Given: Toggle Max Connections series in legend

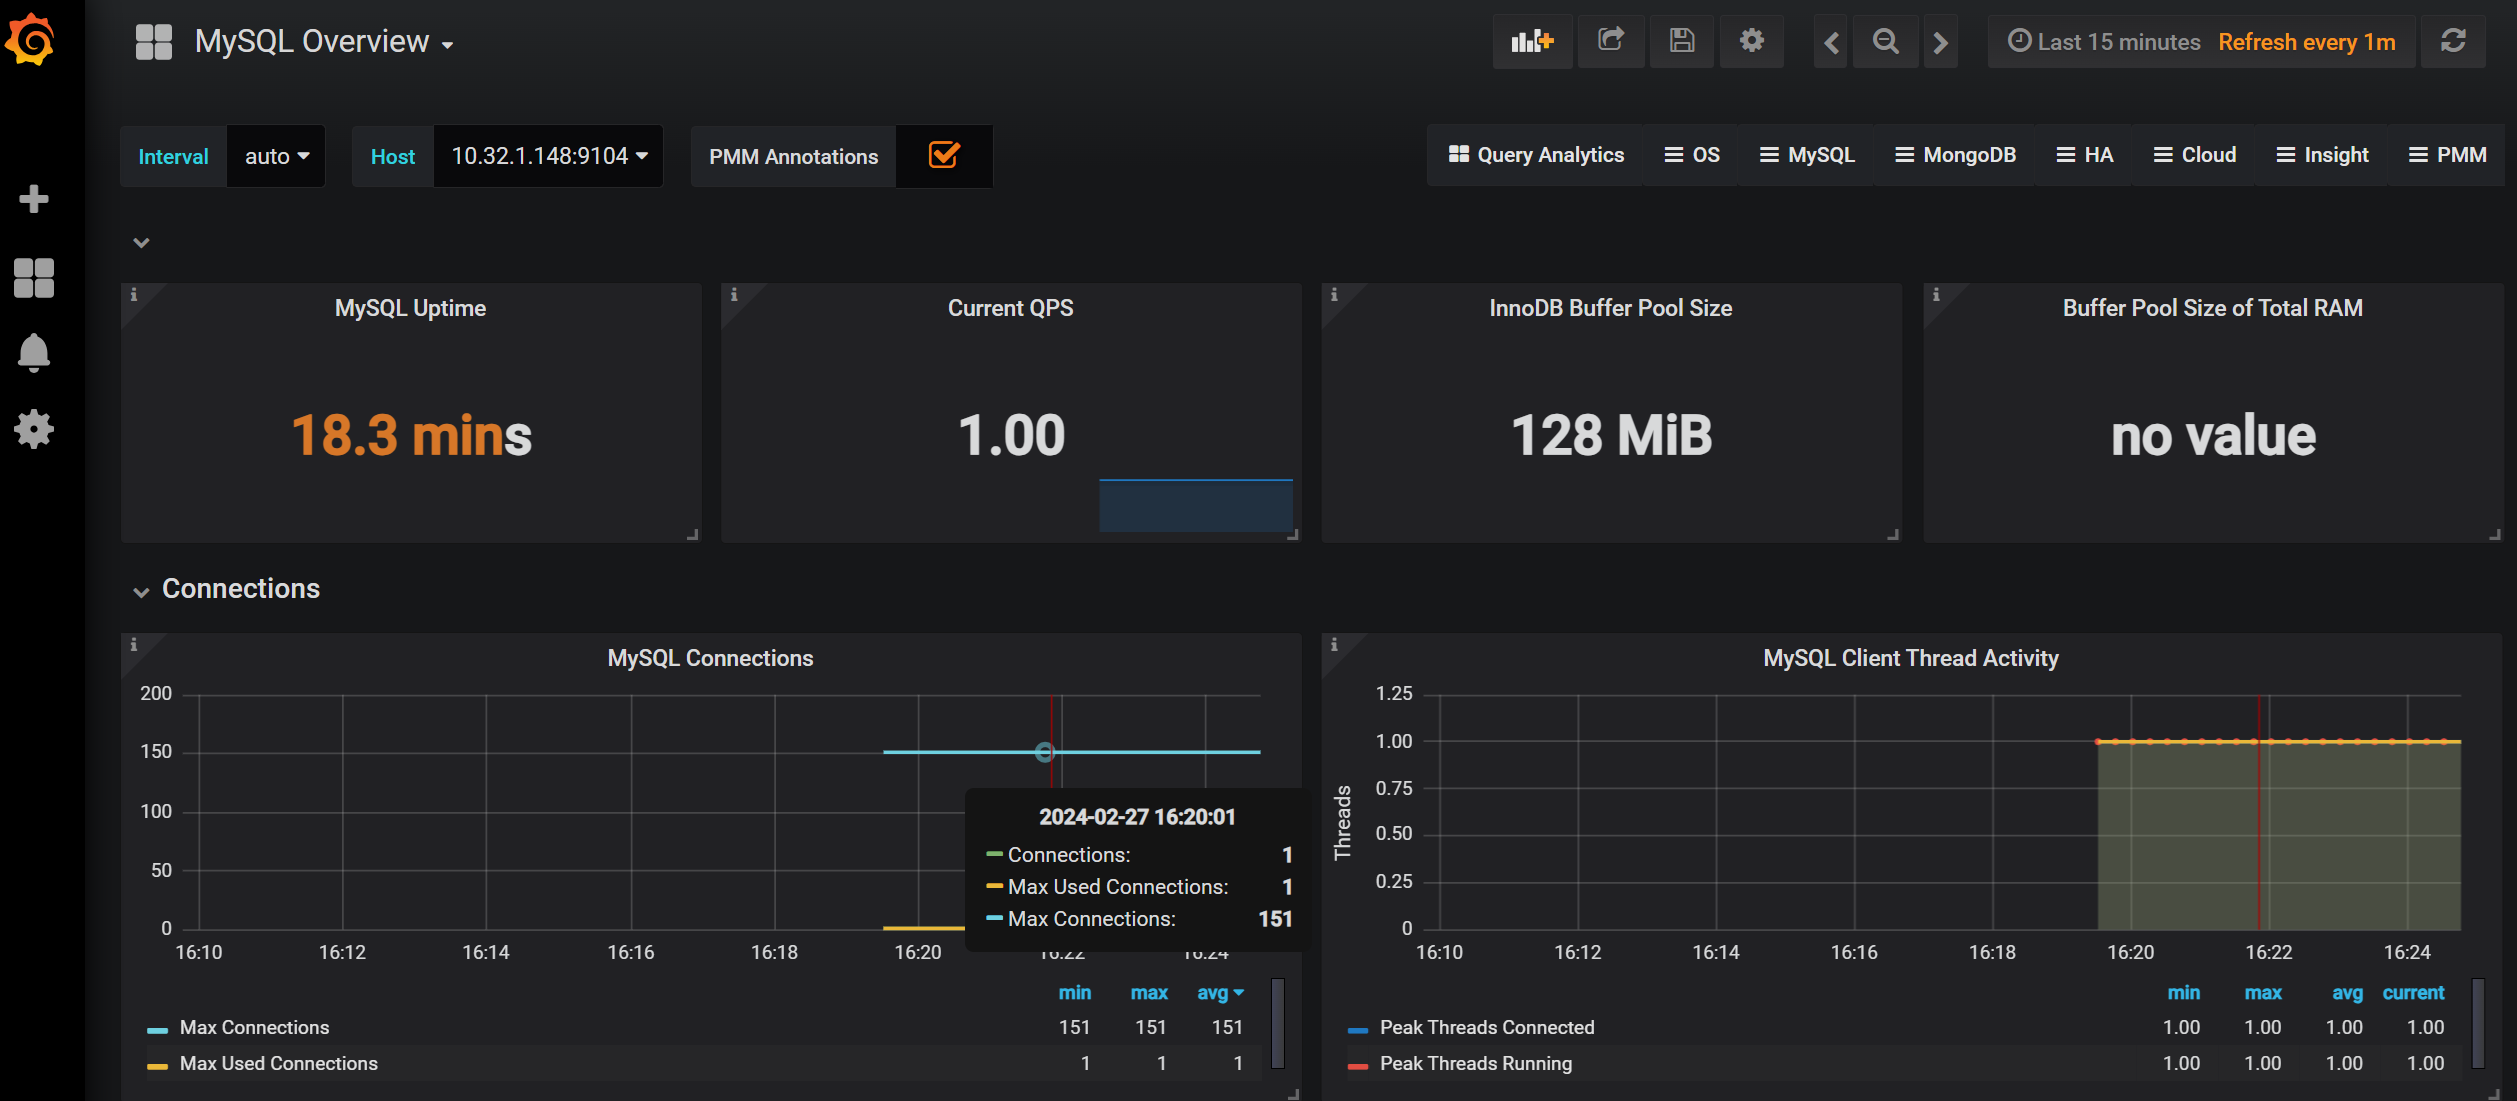Looking at the screenshot, I should pos(254,1028).
